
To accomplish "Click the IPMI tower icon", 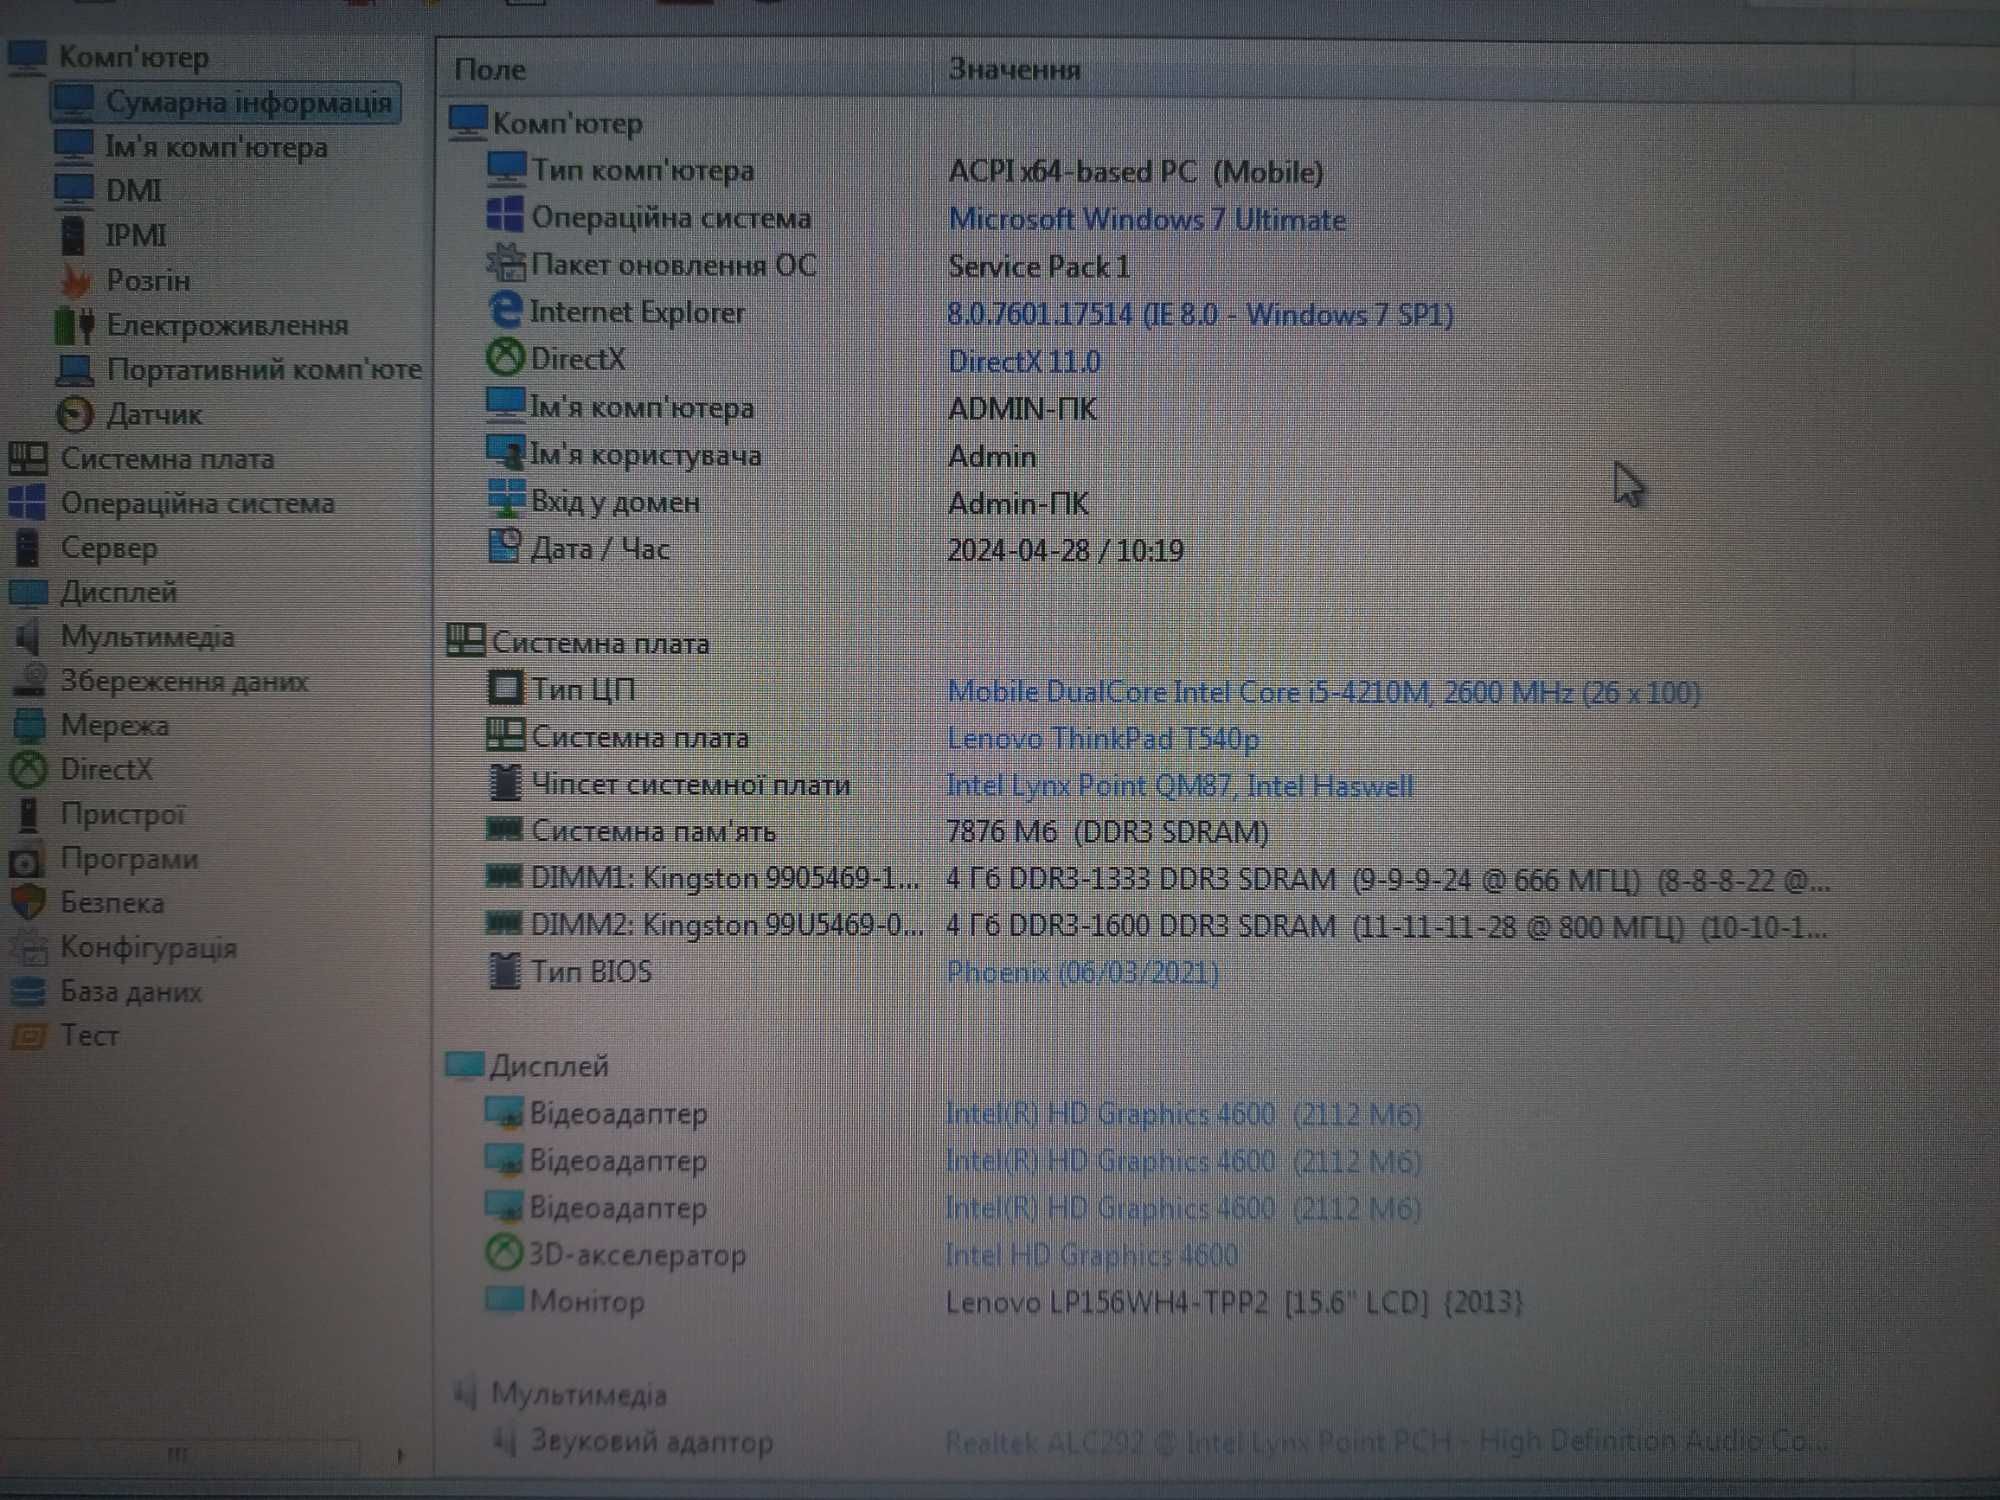I will (x=73, y=235).
